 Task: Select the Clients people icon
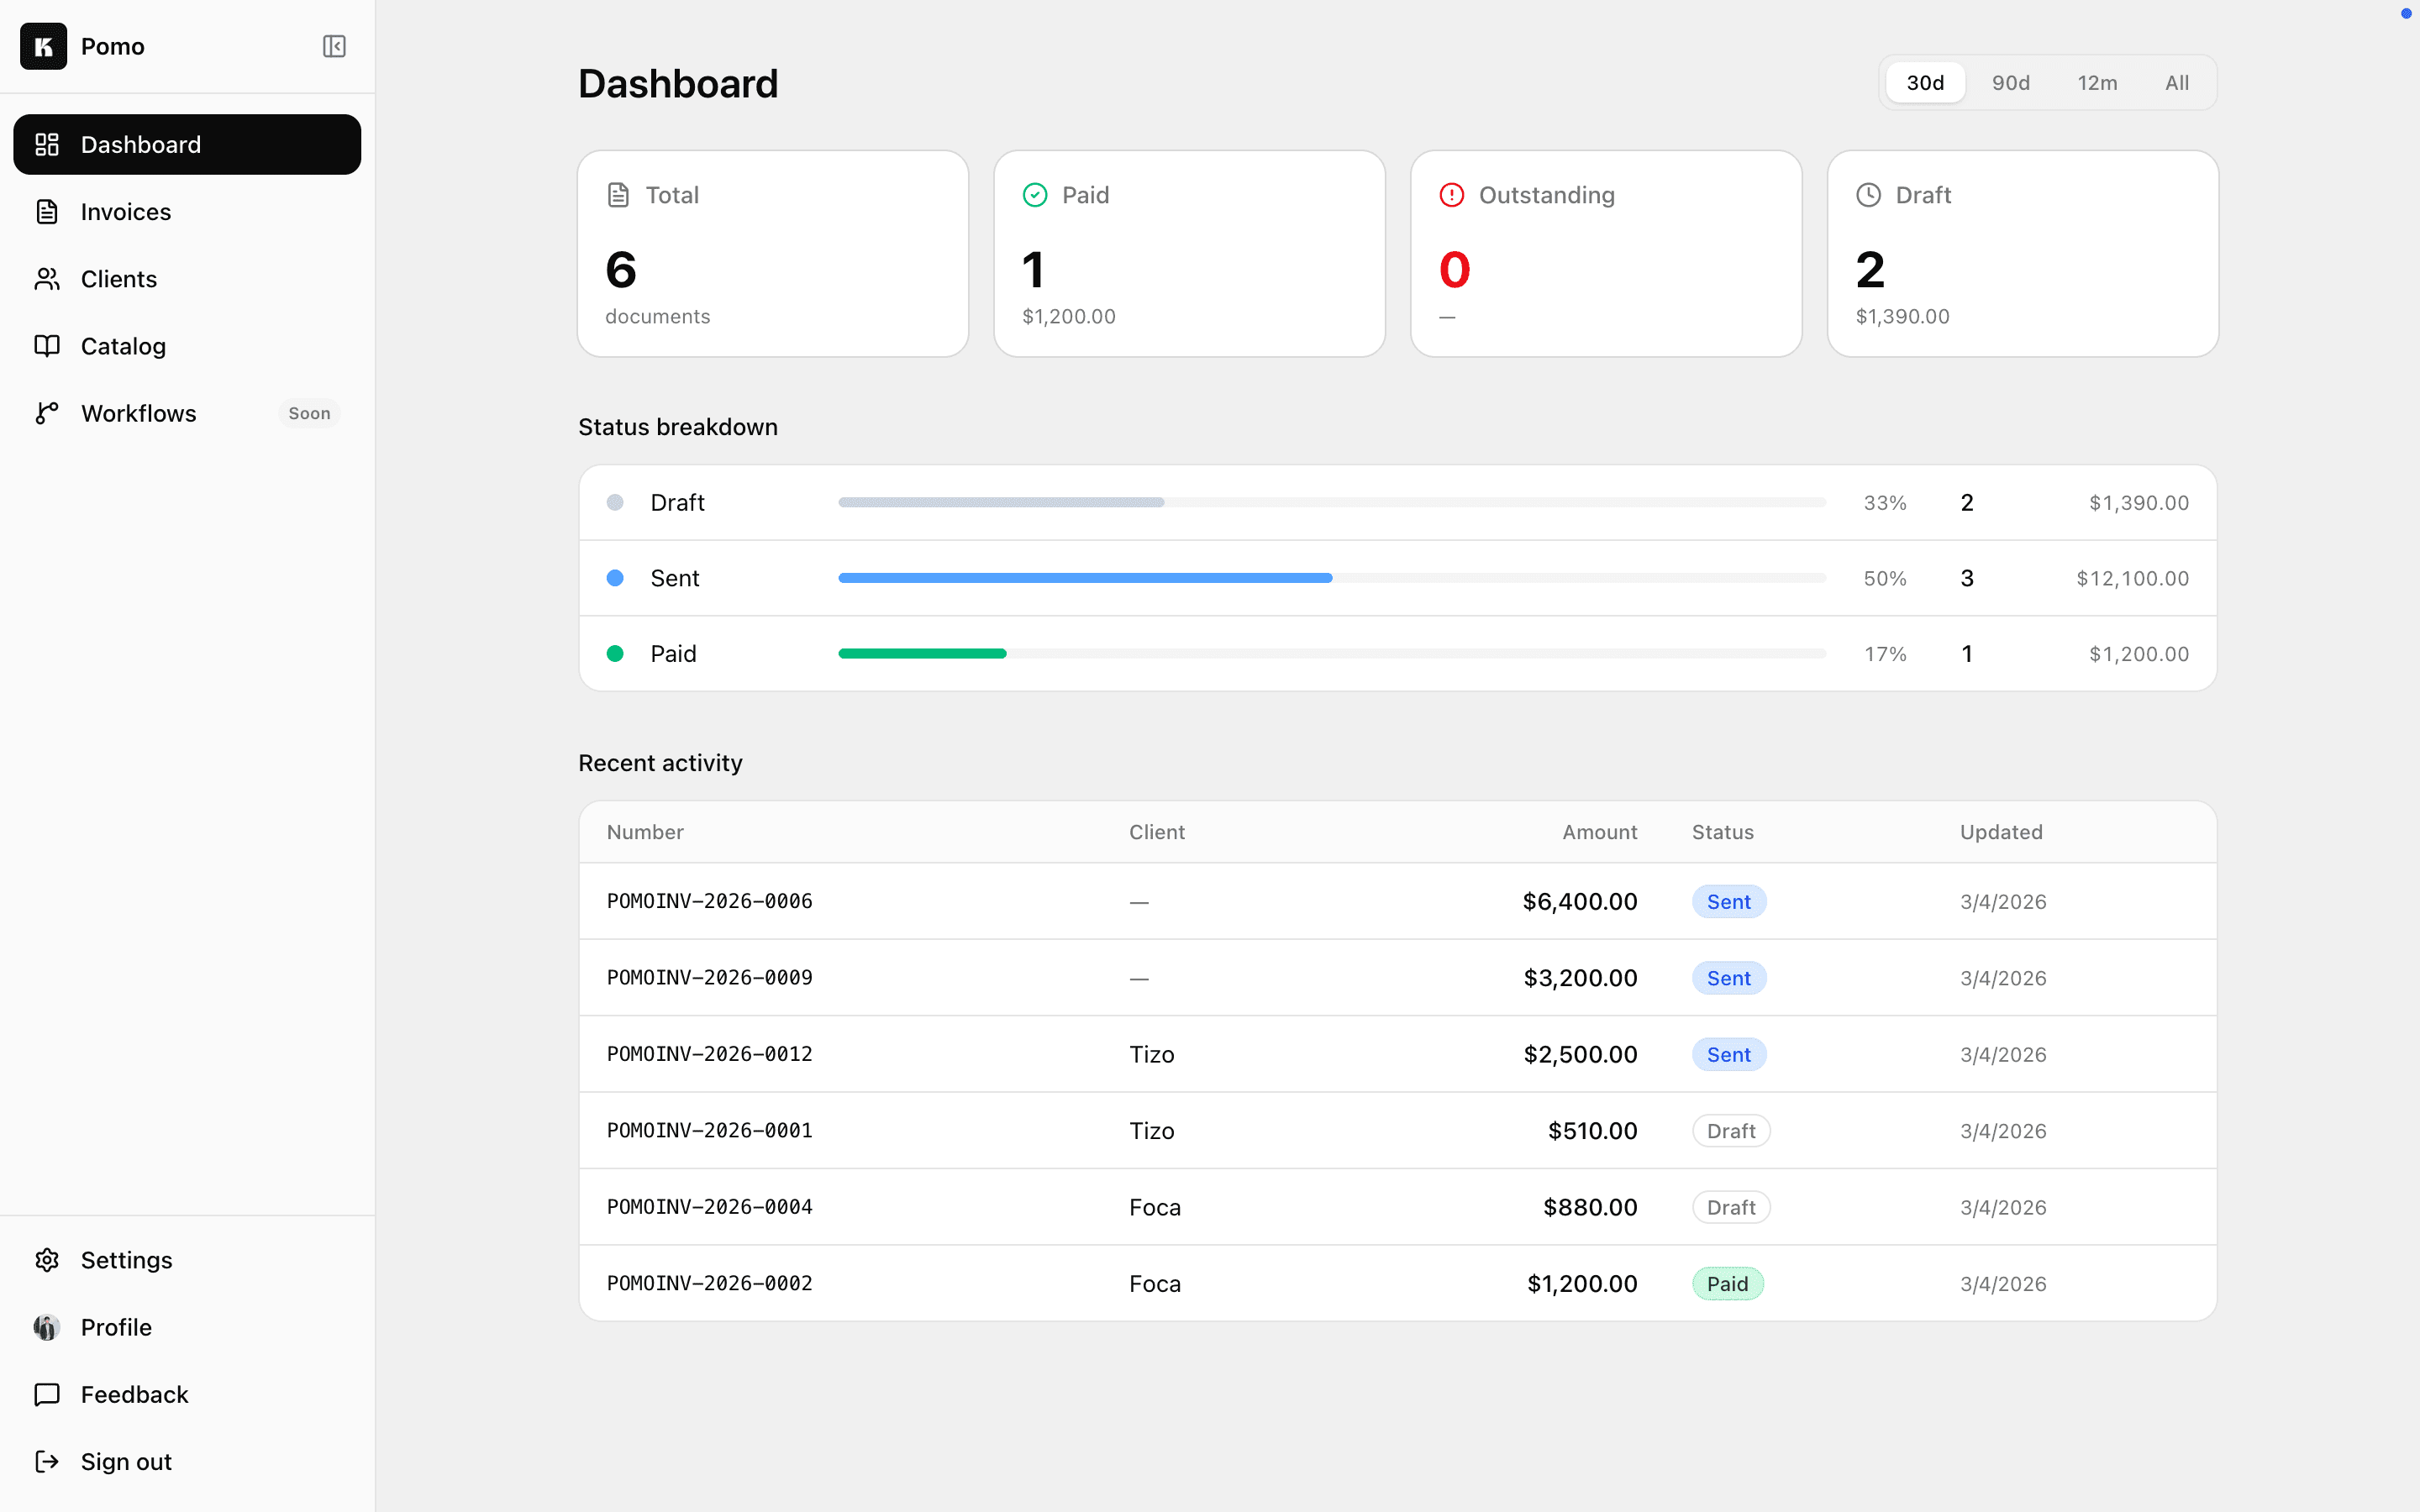(47, 278)
